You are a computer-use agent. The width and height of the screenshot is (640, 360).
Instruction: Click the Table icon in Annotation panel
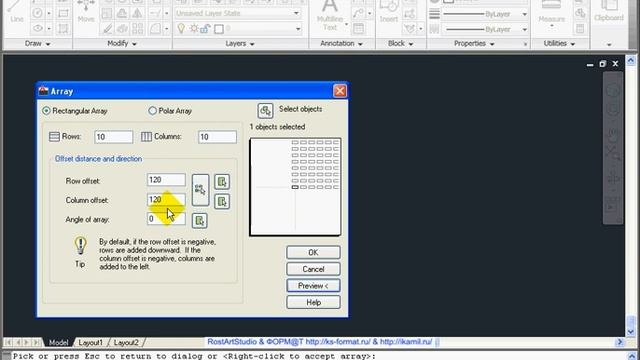(358, 29)
